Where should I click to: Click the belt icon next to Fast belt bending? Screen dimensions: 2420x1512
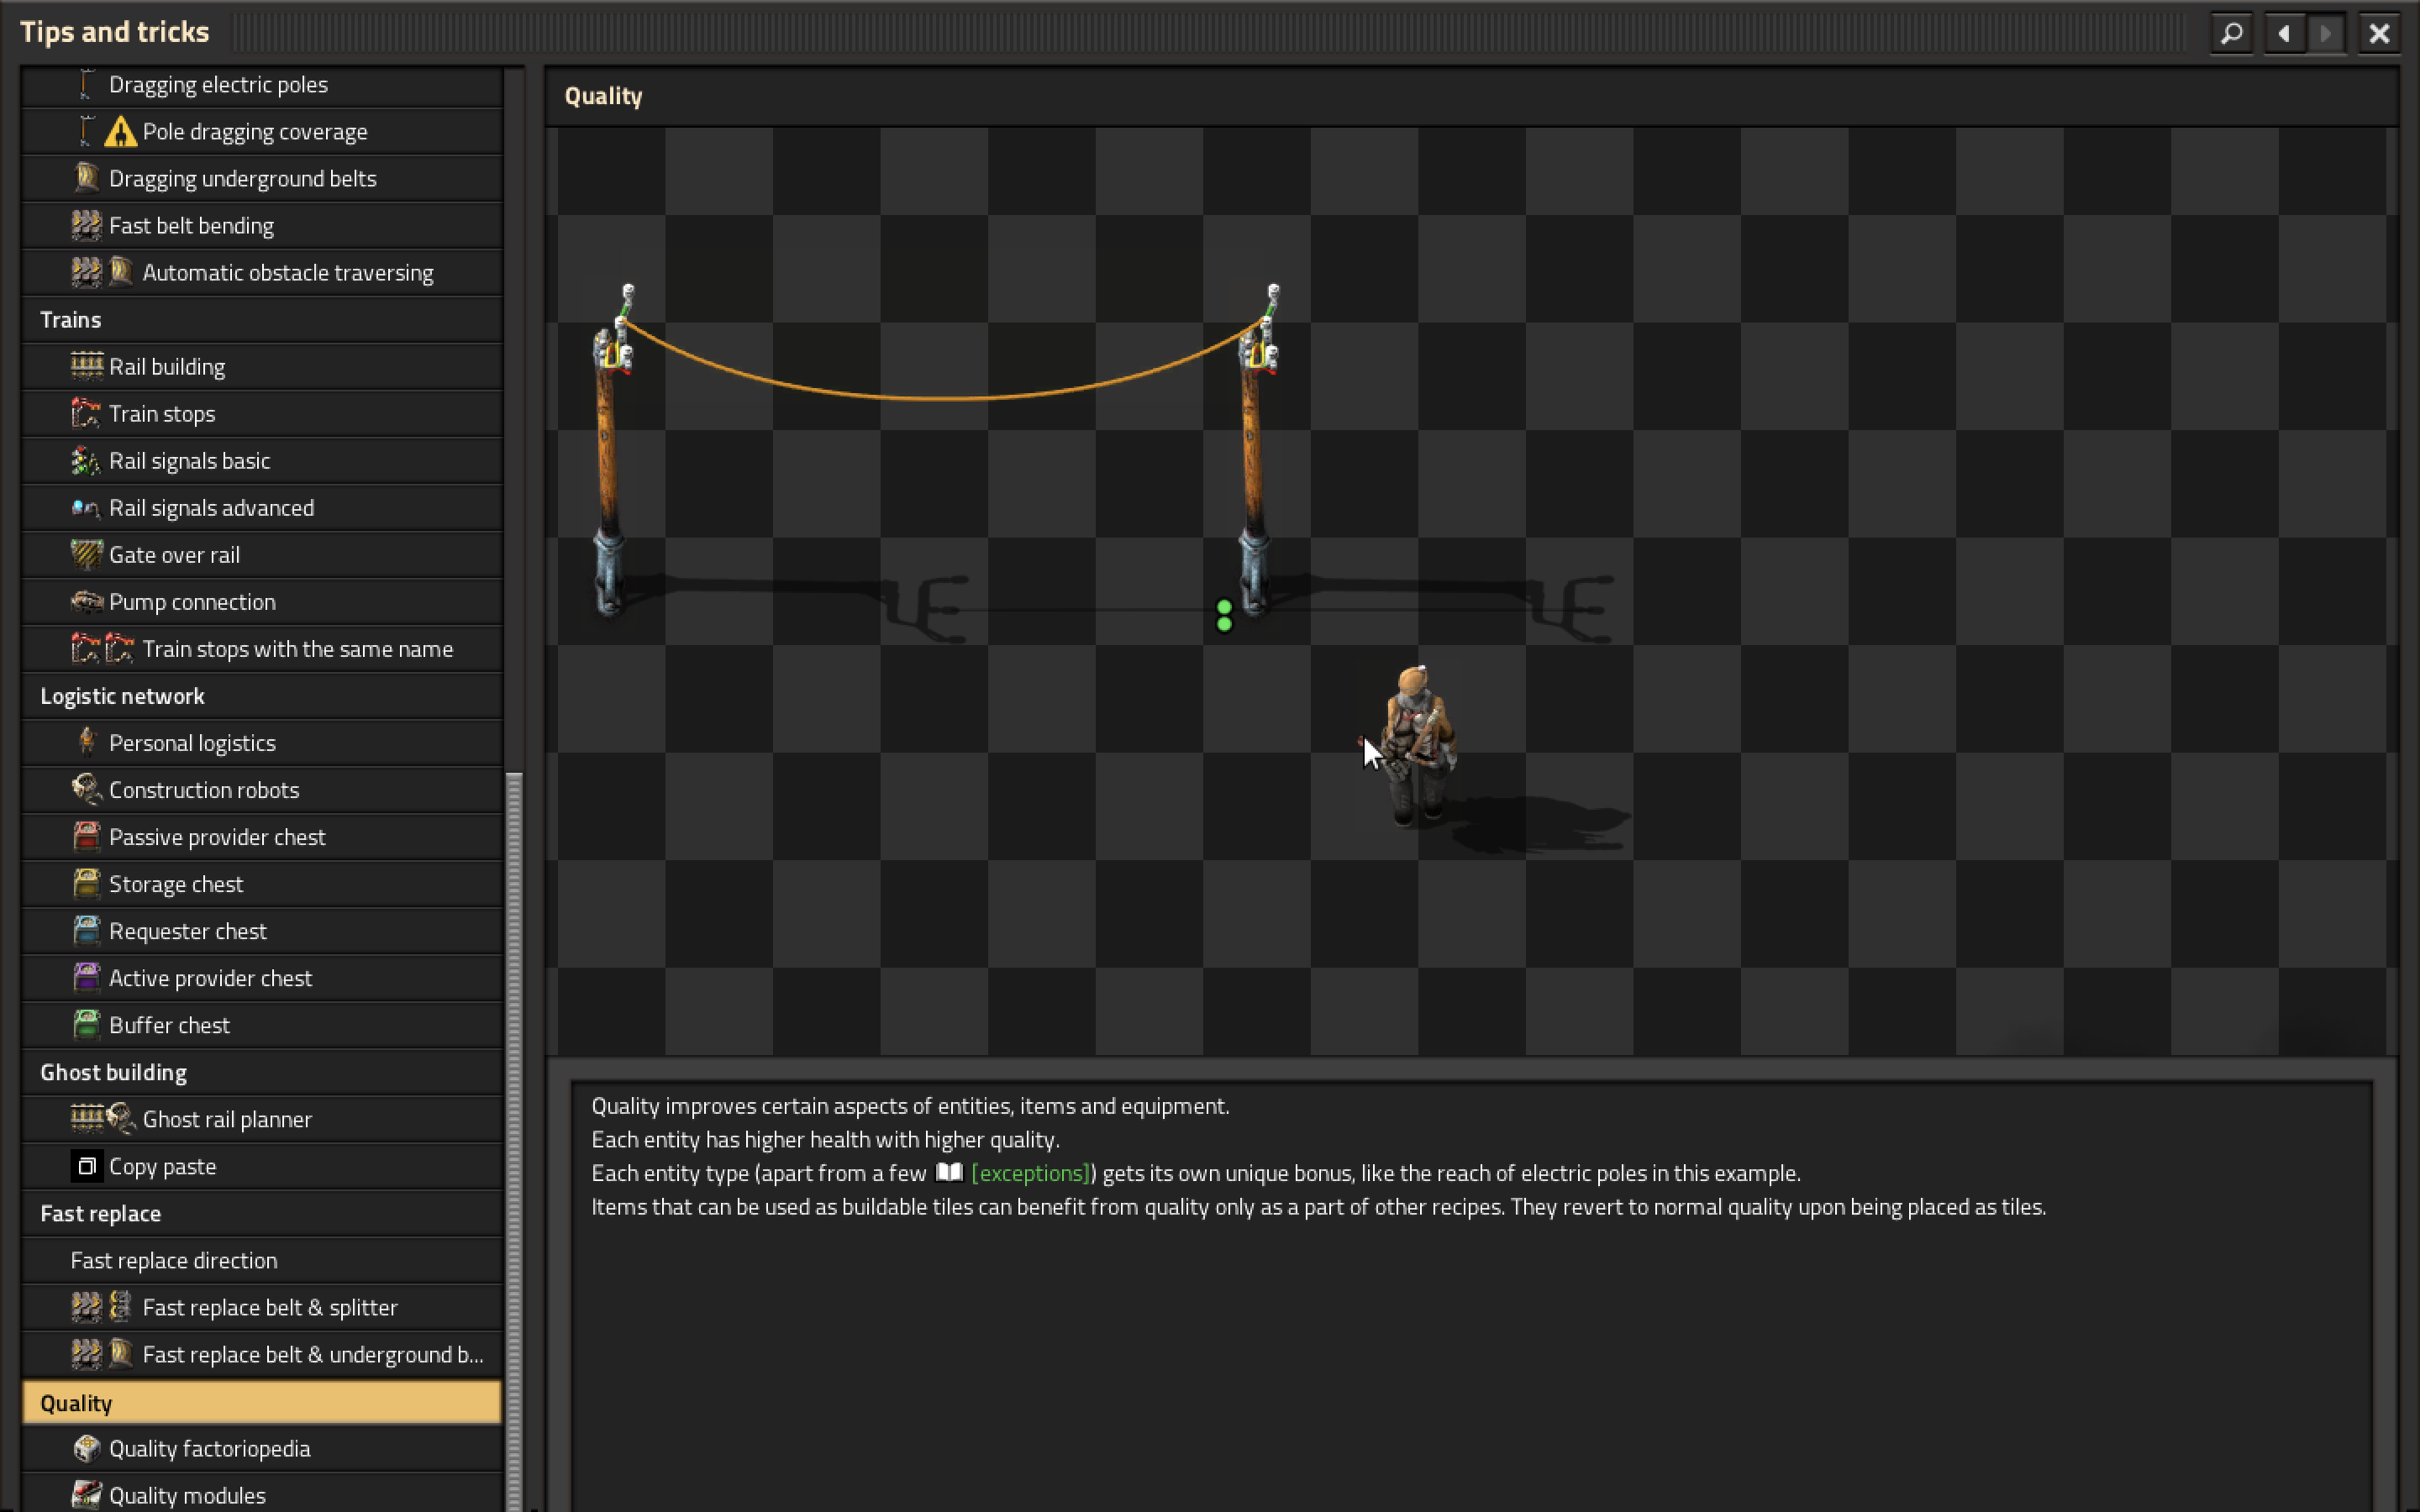point(87,226)
